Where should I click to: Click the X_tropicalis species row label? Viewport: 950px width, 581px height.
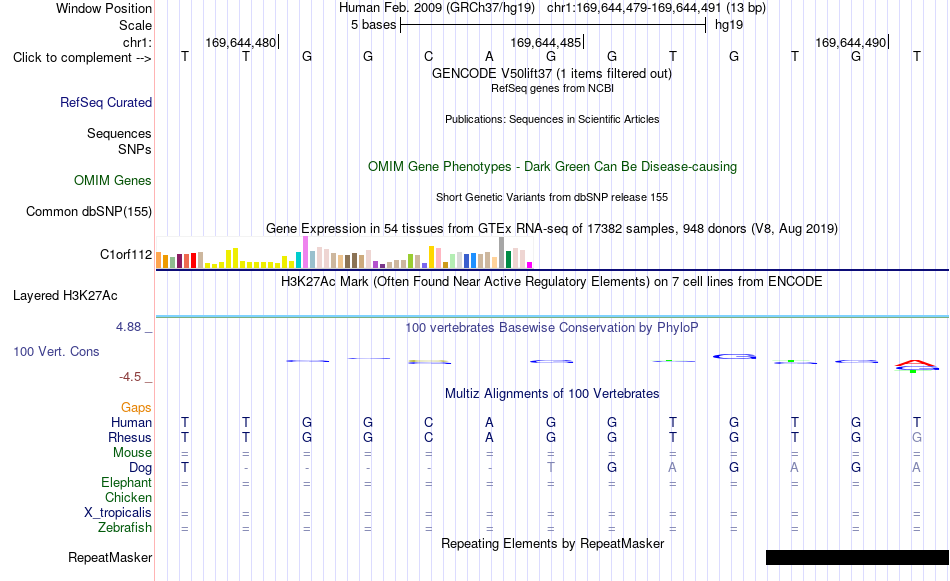[x=118, y=513]
